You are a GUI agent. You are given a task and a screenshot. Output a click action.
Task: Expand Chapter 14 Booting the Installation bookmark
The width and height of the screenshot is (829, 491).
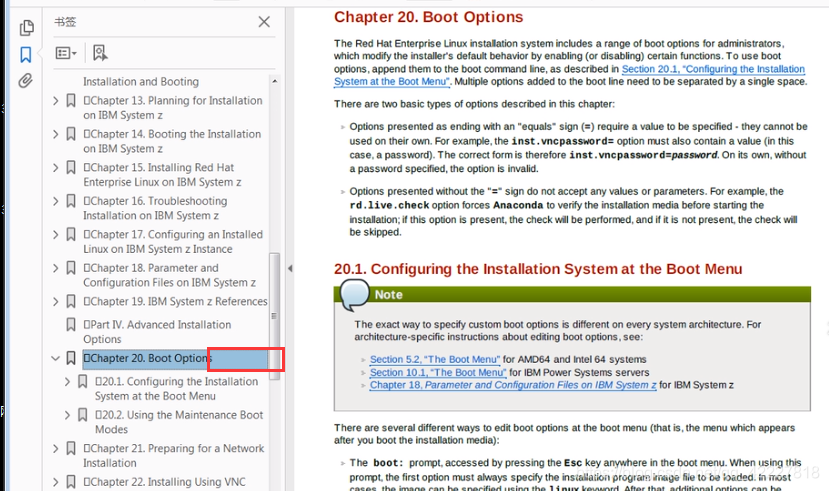[56, 134]
